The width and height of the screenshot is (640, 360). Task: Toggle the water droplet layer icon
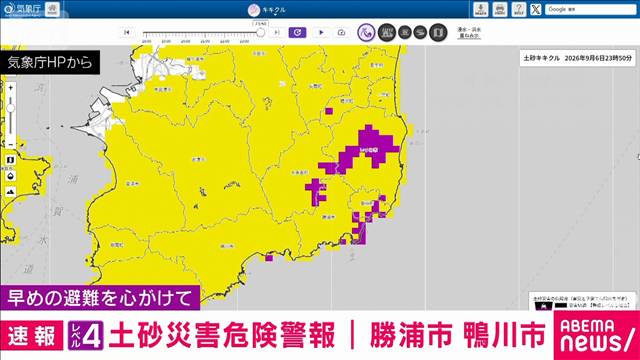11,176
